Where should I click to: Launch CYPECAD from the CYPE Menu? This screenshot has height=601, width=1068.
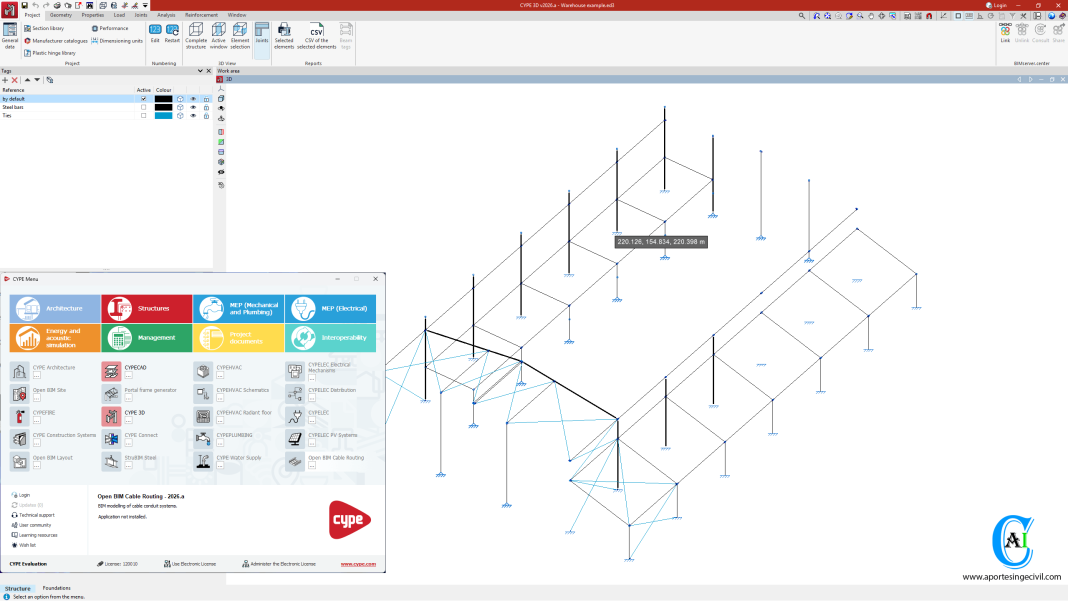[111, 370]
